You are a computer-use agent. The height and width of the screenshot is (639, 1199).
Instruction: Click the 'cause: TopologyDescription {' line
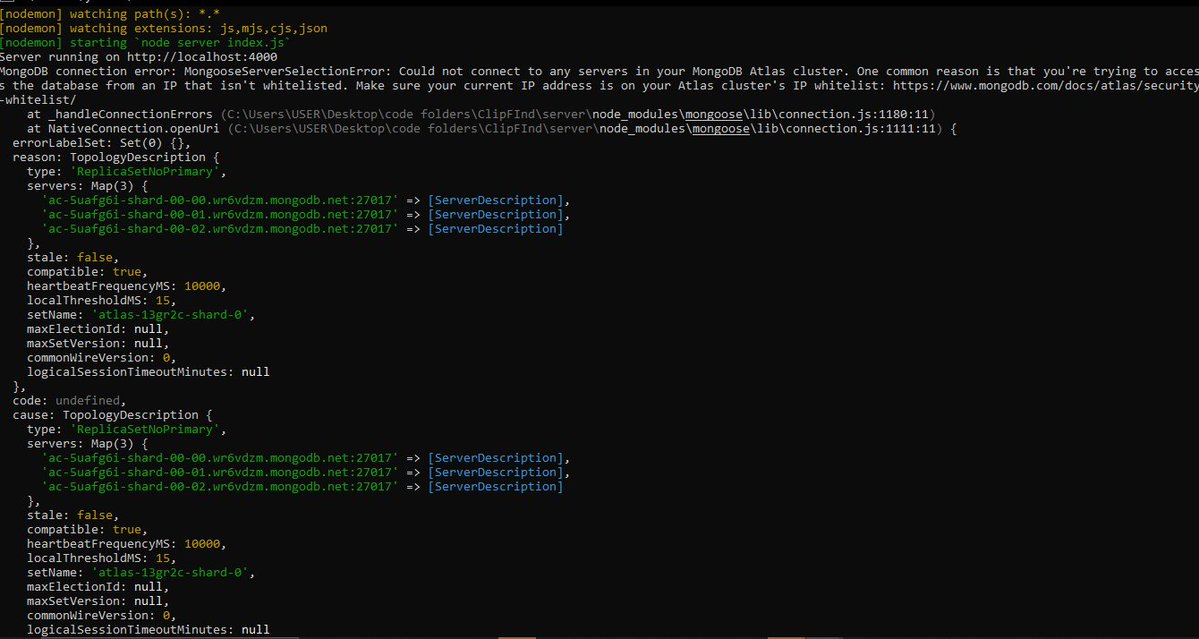(112, 415)
